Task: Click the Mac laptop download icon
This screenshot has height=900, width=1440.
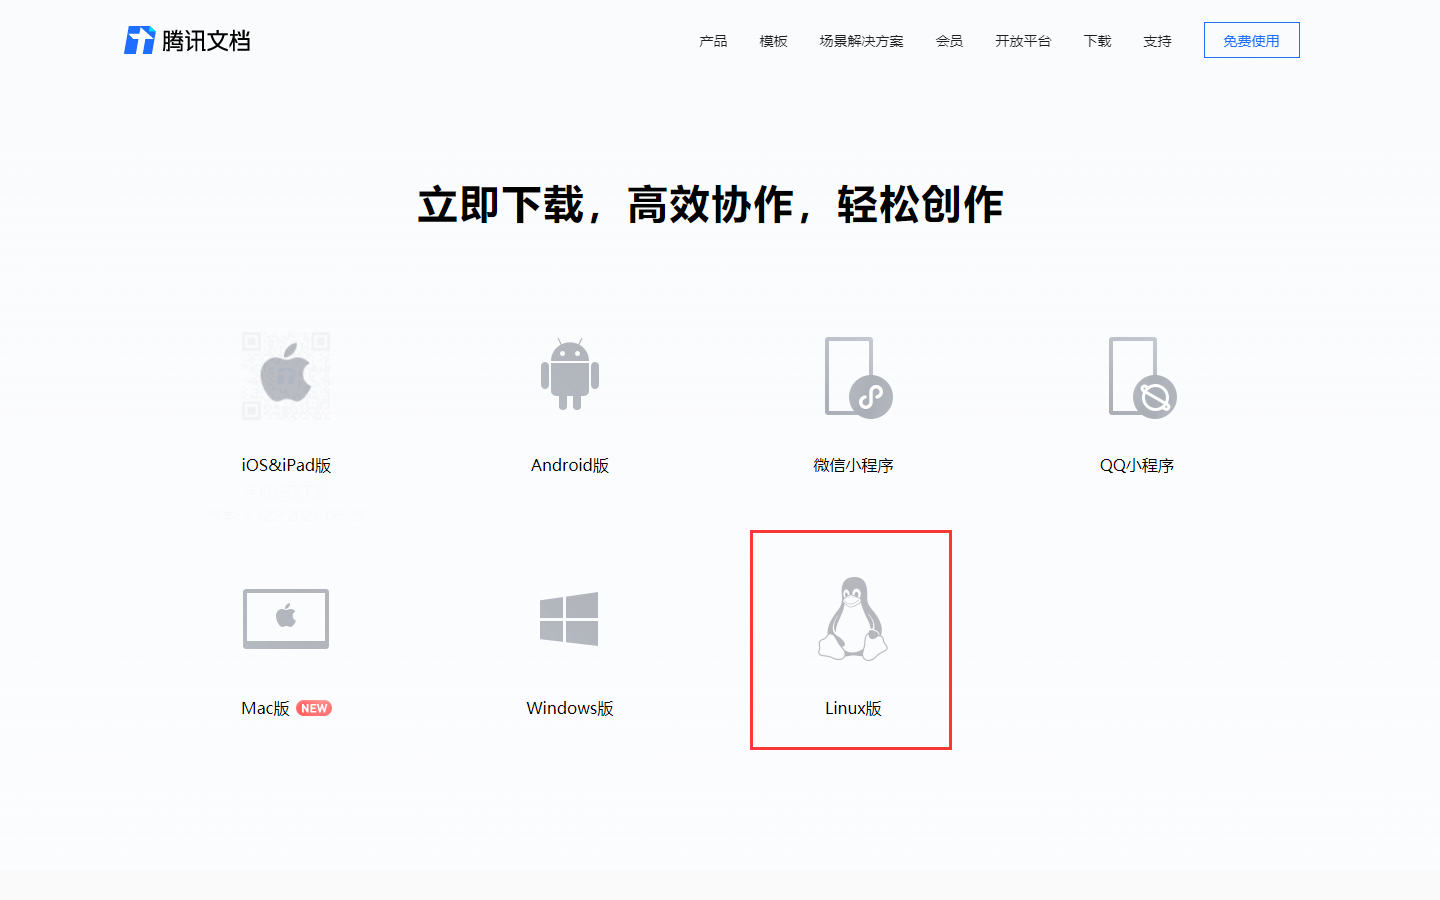Action: coord(286,619)
